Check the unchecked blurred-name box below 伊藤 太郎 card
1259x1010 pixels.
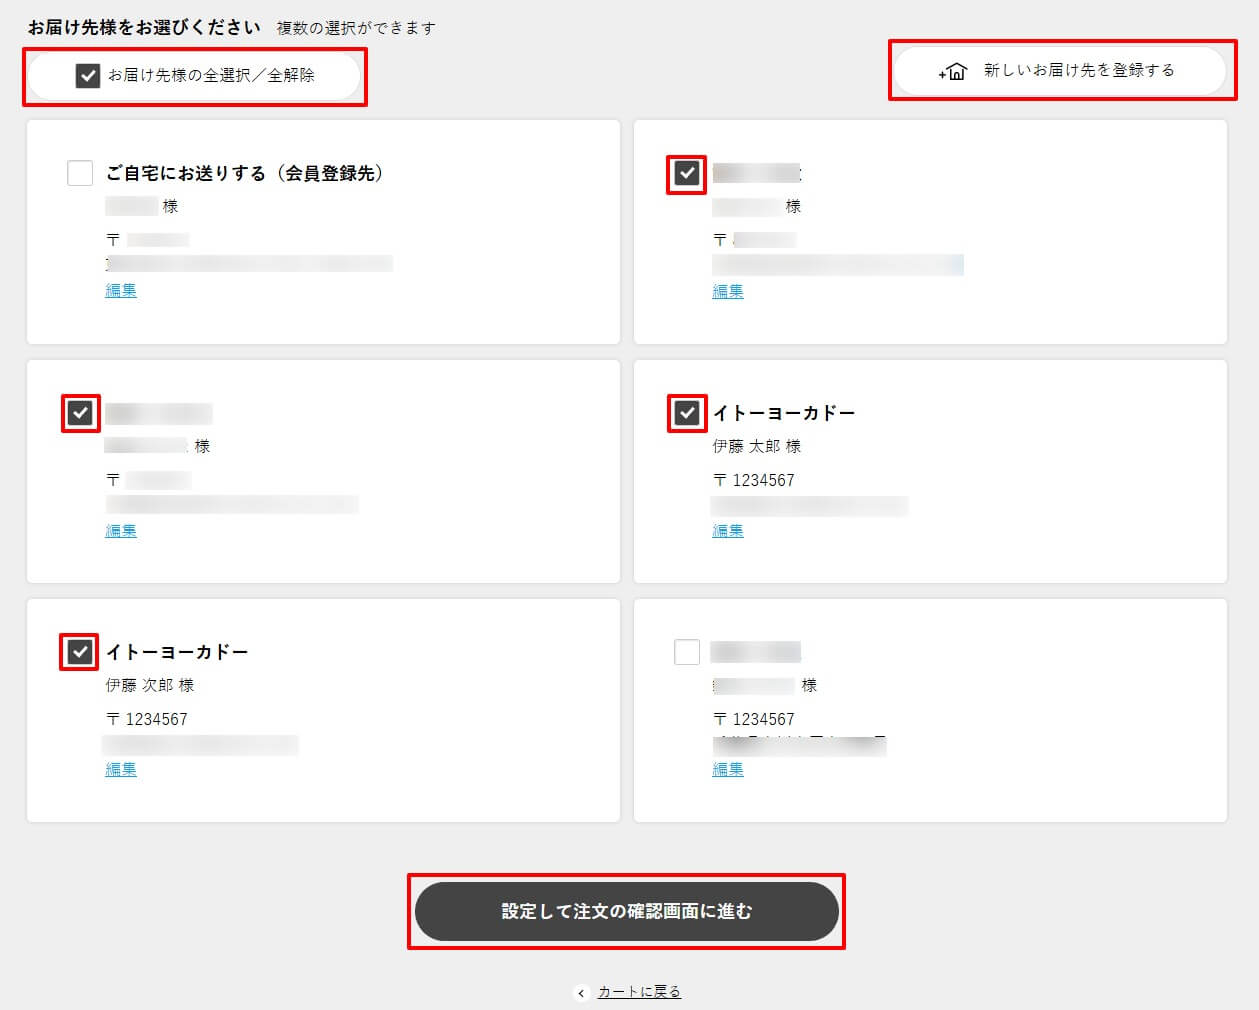click(687, 652)
